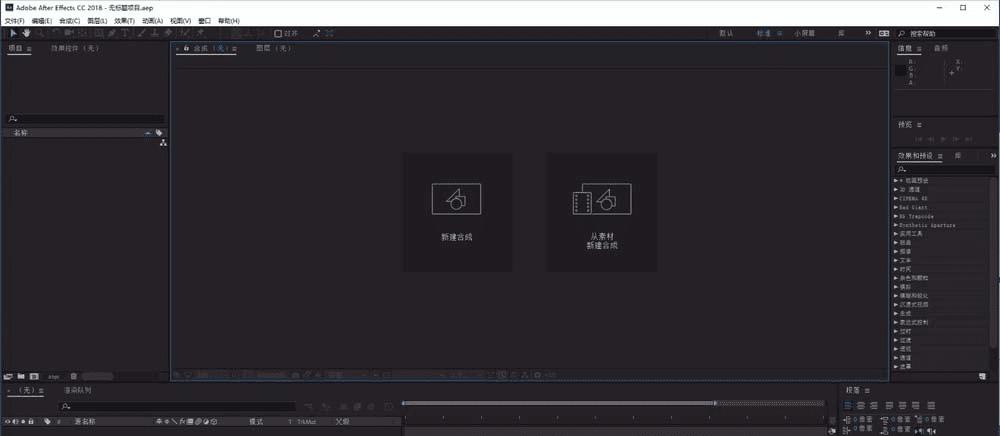1000x436 pixels.
Task: Open the 窗口 menu
Action: point(204,21)
